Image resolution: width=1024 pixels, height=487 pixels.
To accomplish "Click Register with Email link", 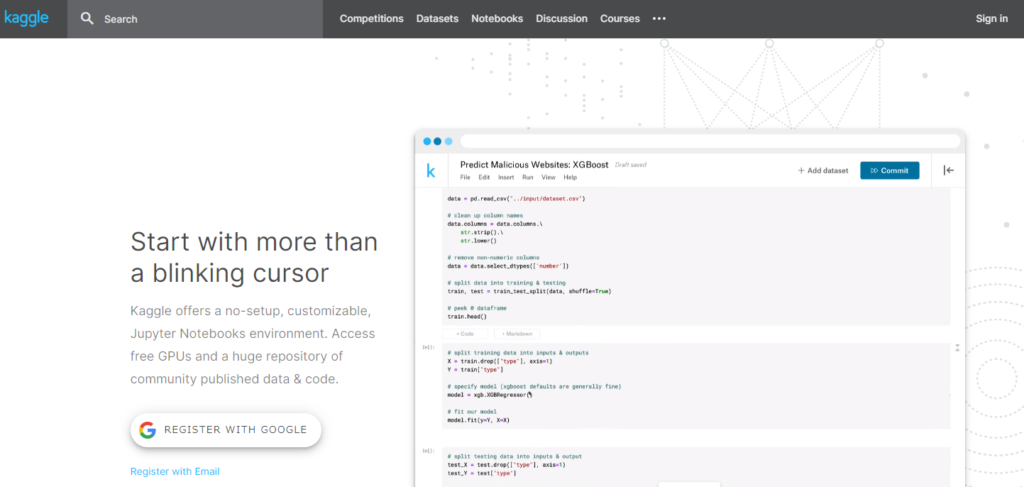I will click(x=175, y=471).
